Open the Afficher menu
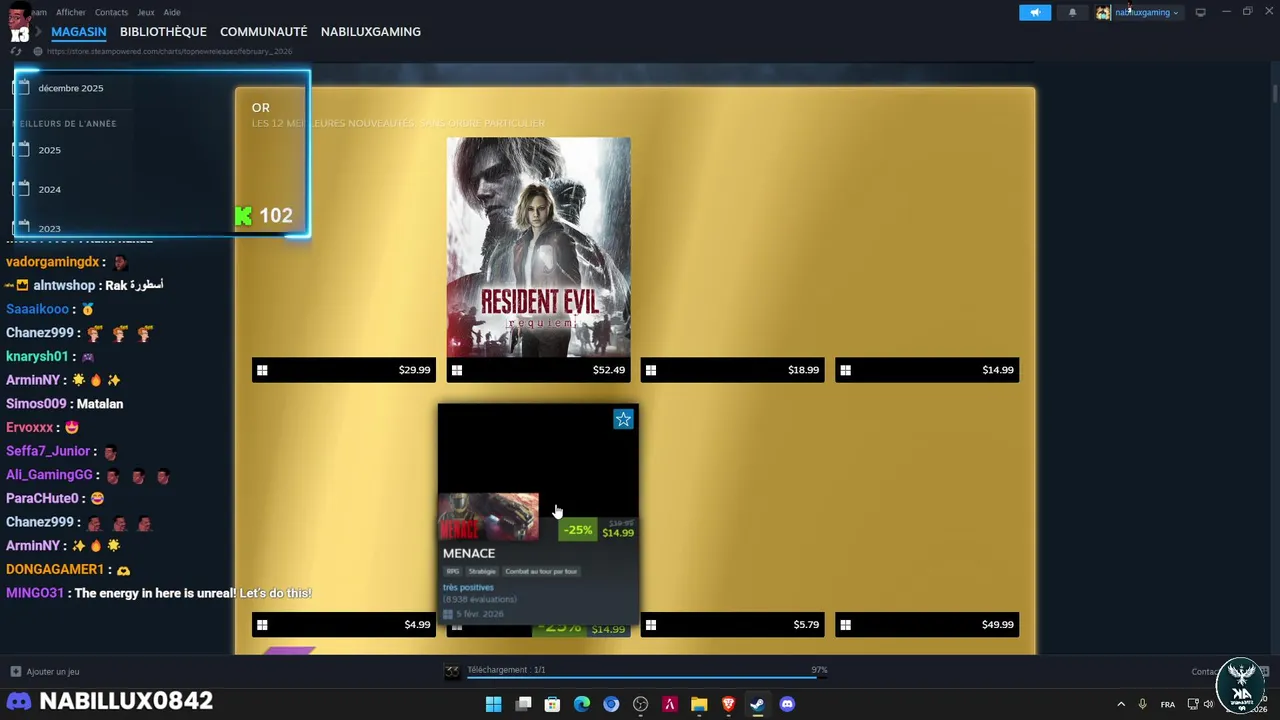Viewport: 1280px width, 720px height. pos(70,12)
